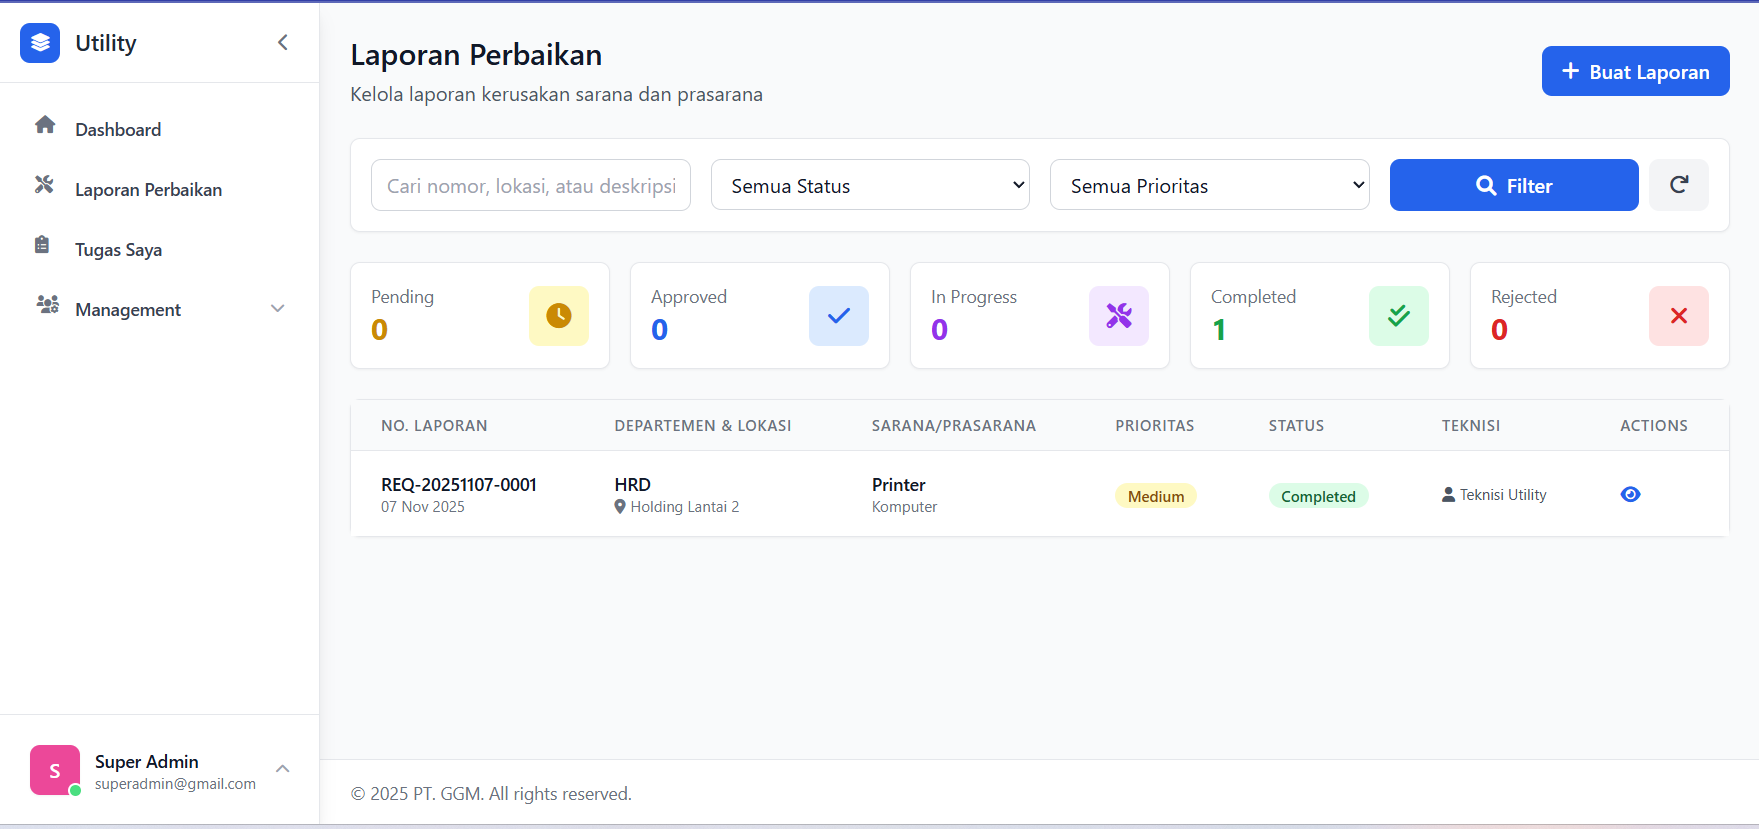Click the Completed count 1

click(x=1219, y=330)
